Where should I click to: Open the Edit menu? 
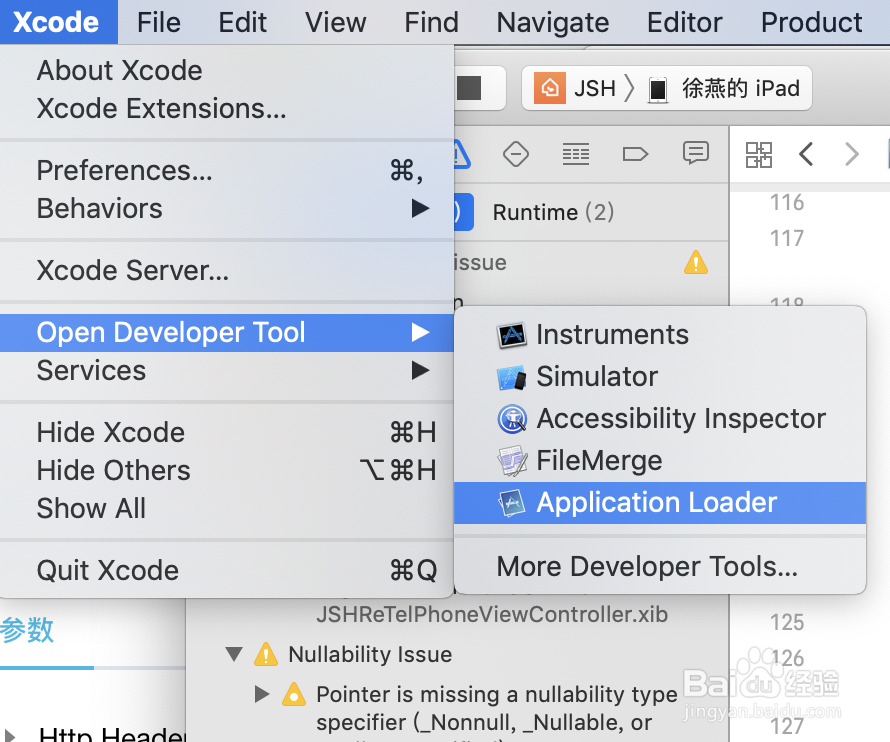coord(242,22)
